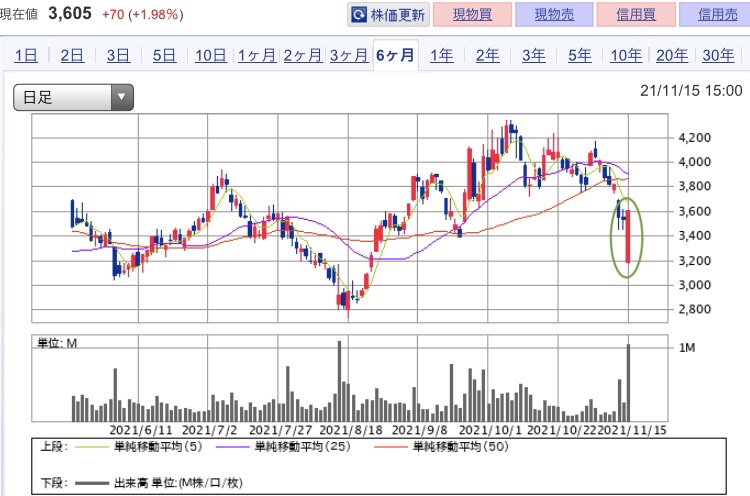Click the 2021/6/11 date axis label
750x496 pixels.
pos(141,430)
